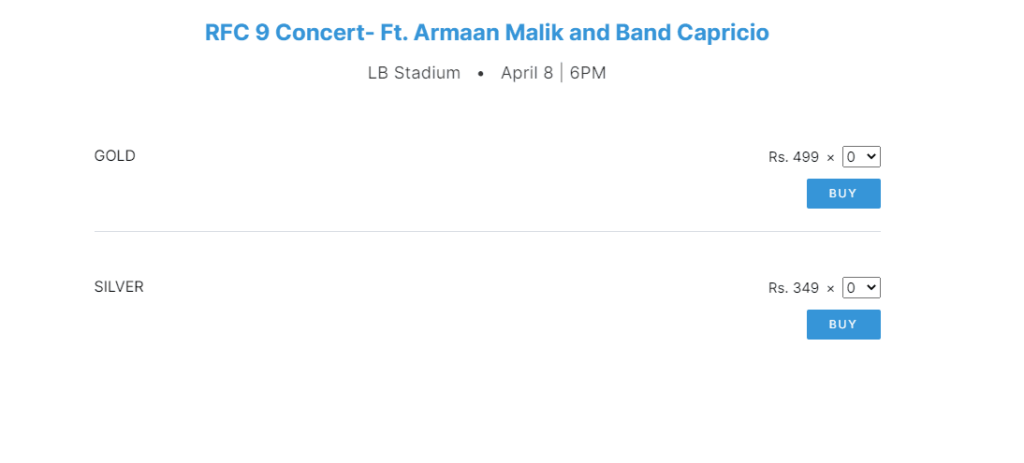
Task: Open the Gold ticket quantity dropdown
Action: (x=861, y=157)
